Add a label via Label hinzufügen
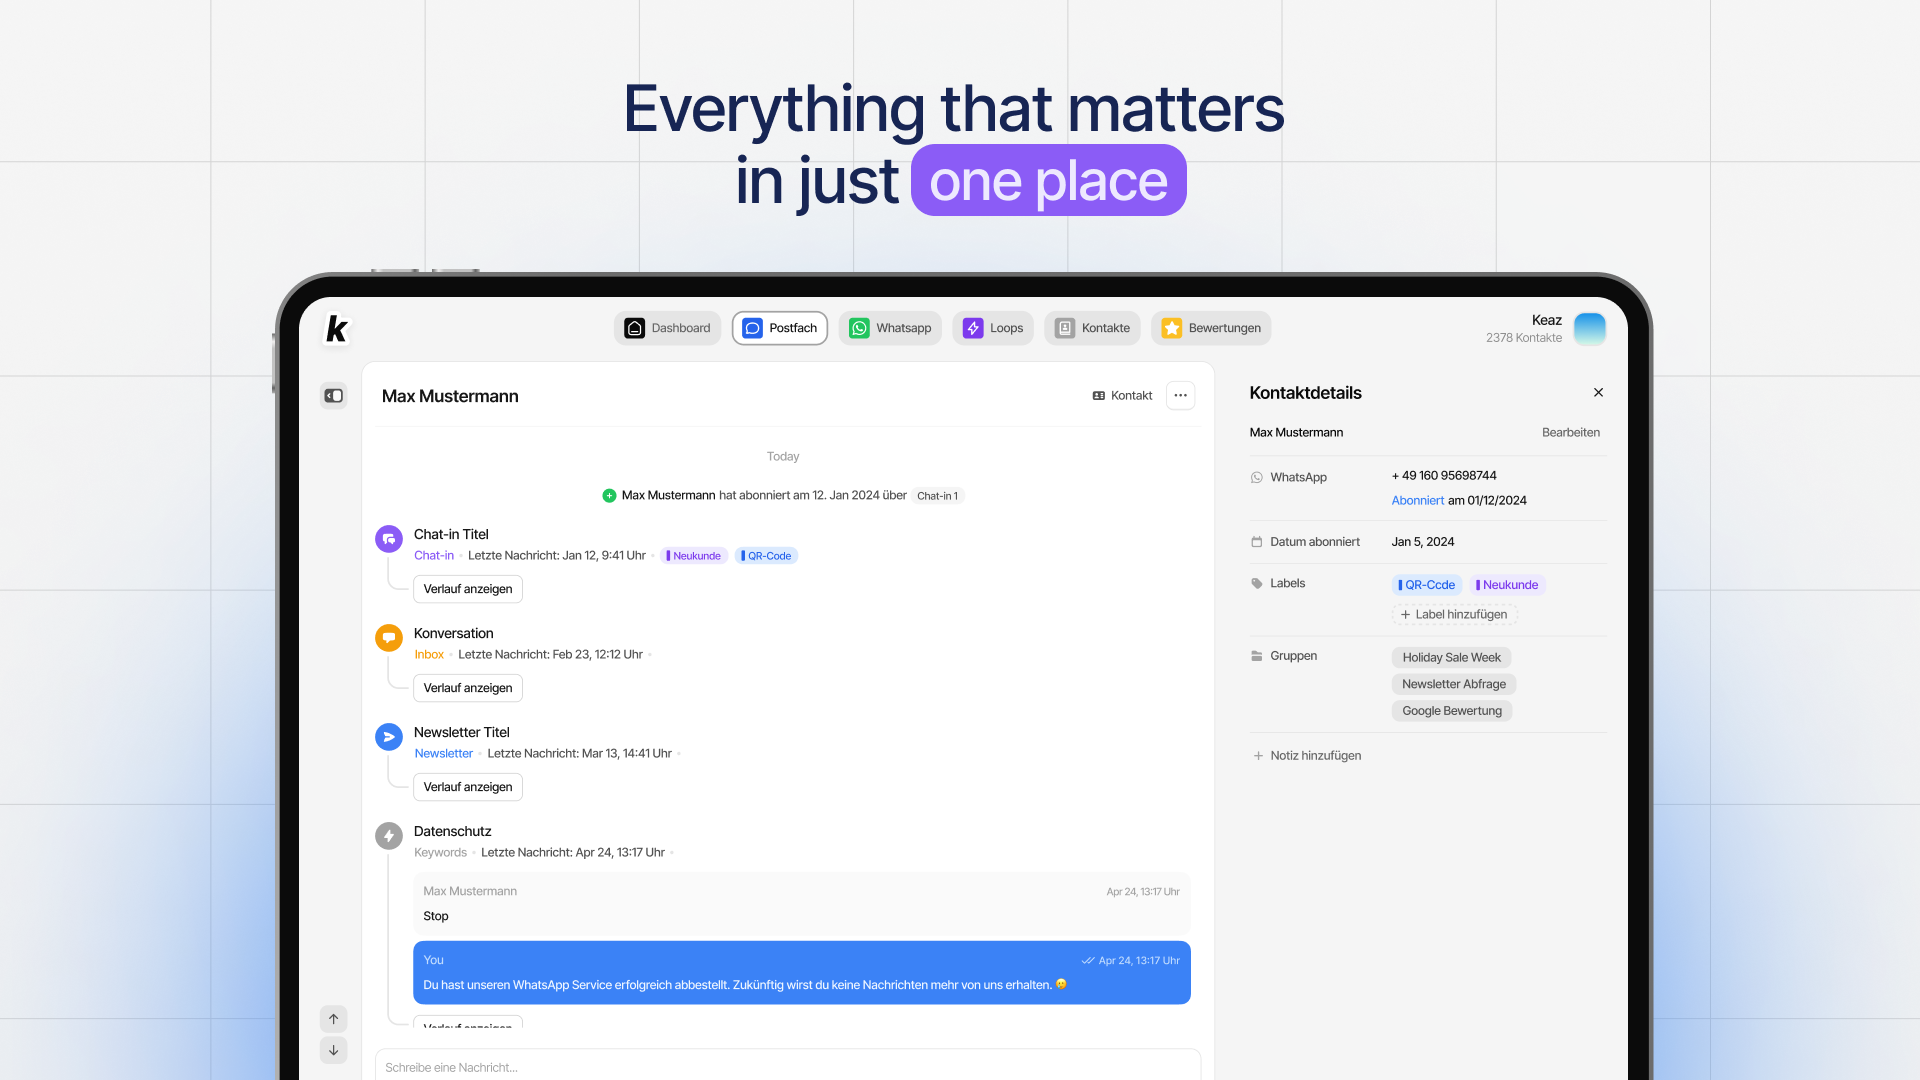 1453,614
